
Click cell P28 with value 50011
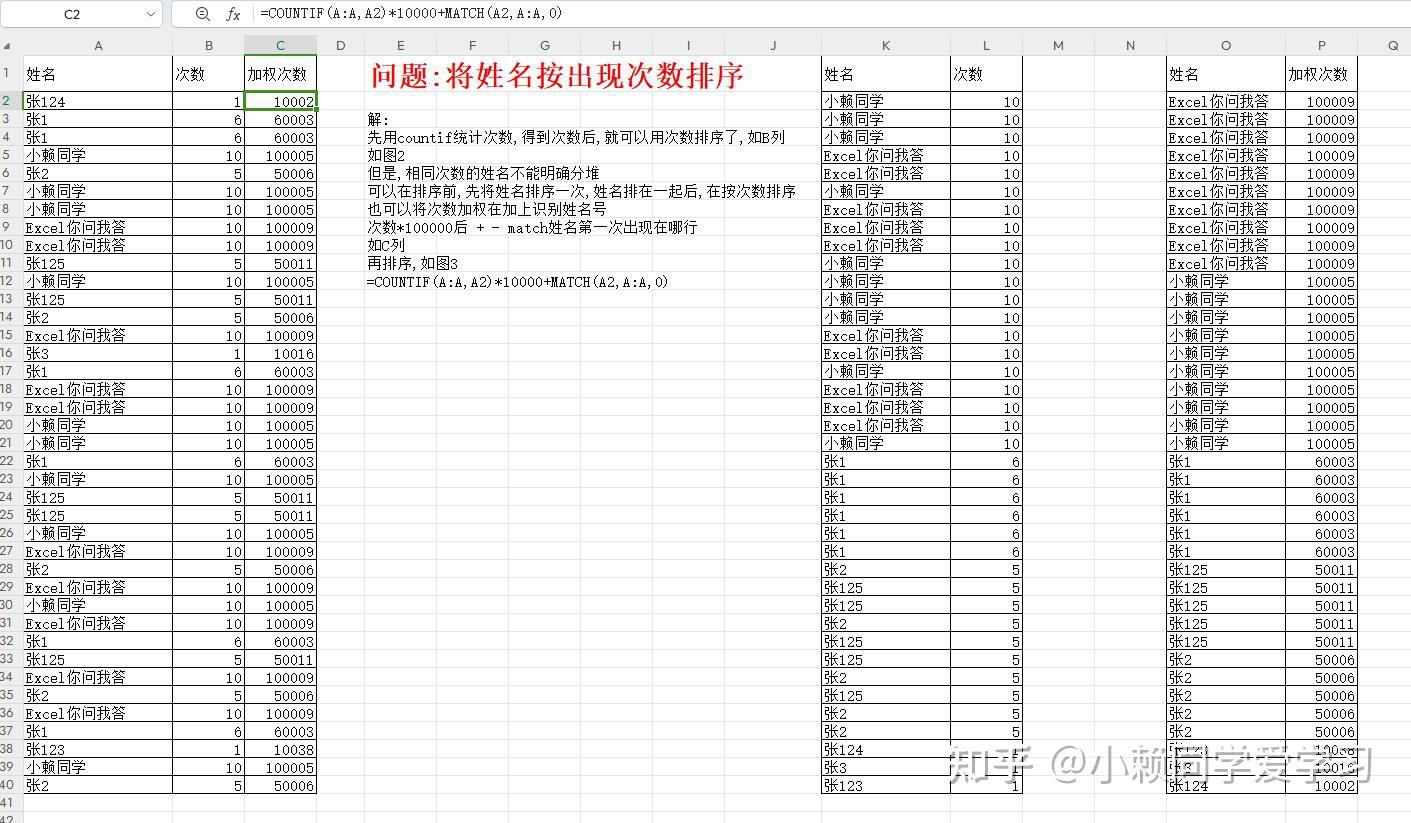(x=1321, y=569)
